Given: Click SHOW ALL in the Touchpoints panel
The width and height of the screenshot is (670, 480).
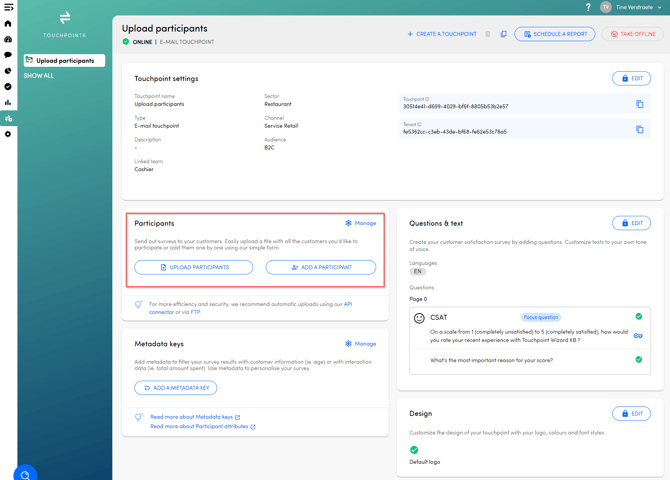Looking at the screenshot, I should click(x=39, y=76).
